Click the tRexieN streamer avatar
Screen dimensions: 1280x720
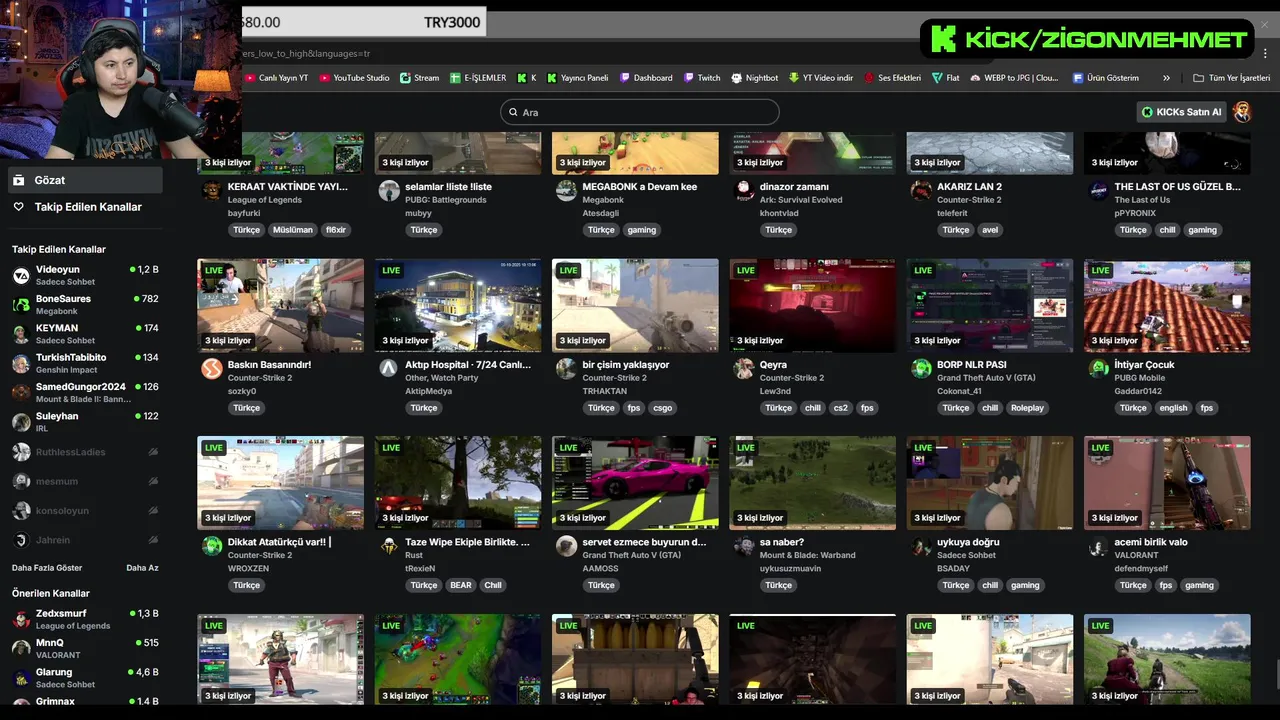(389, 546)
